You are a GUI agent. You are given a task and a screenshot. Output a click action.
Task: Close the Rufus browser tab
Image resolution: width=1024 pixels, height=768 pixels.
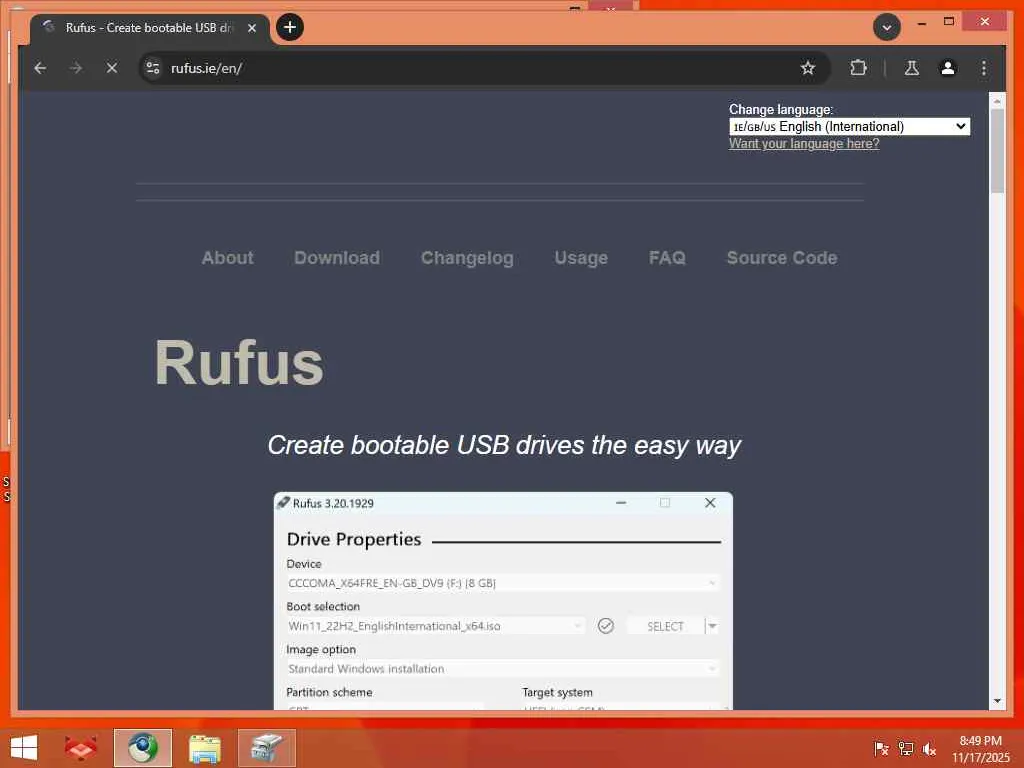(x=251, y=28)
